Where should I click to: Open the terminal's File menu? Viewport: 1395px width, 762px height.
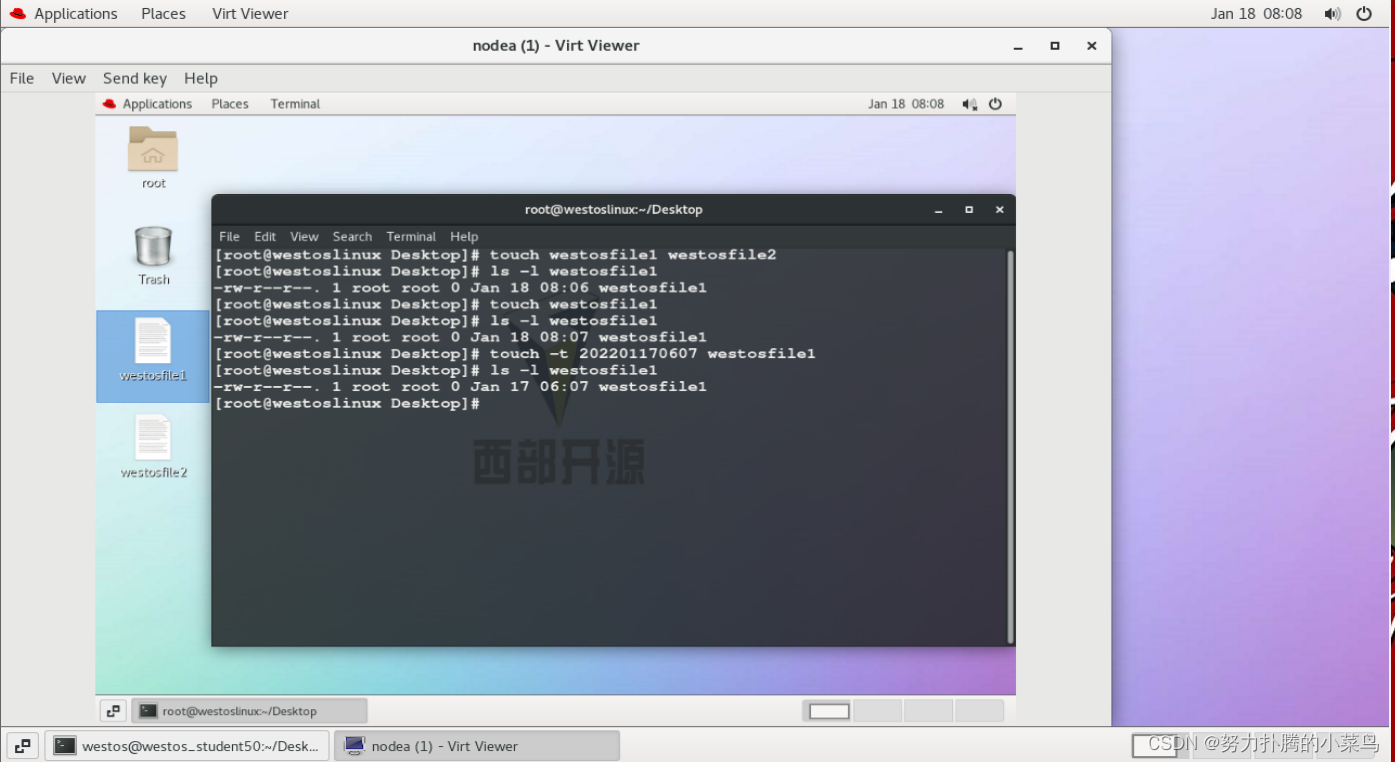(229, 237)
